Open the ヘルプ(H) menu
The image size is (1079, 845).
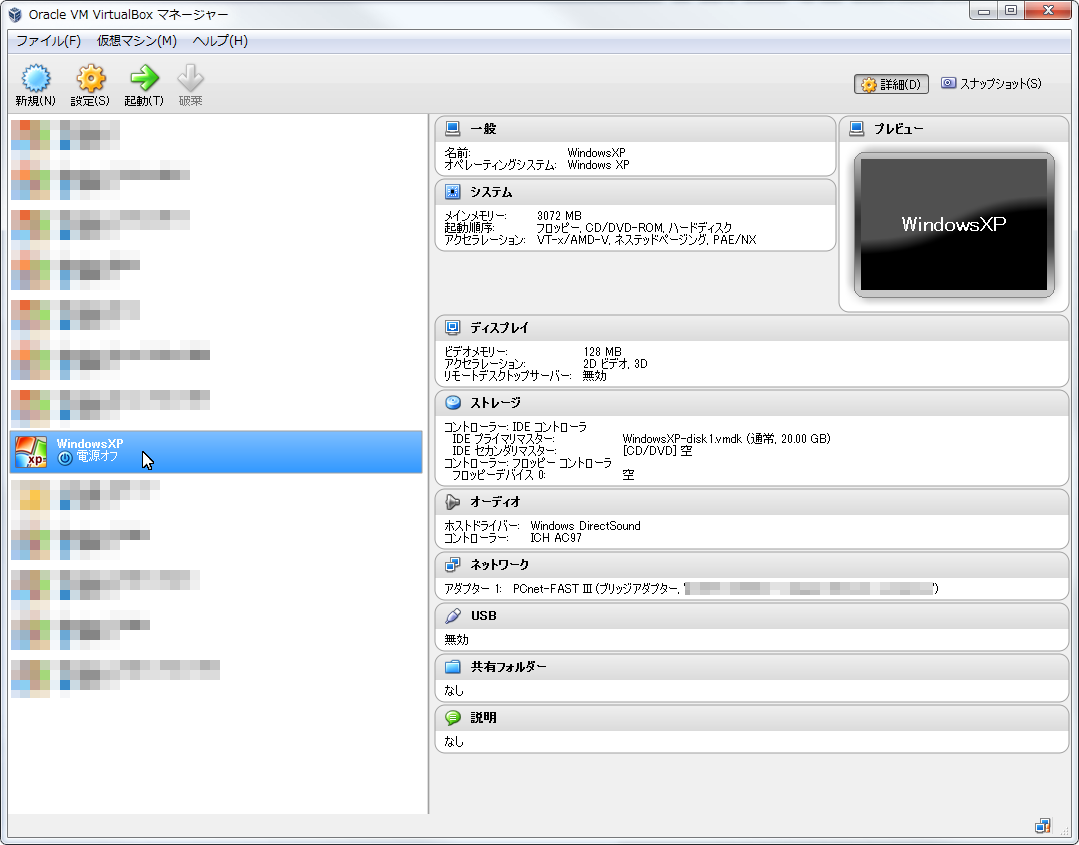220,41
